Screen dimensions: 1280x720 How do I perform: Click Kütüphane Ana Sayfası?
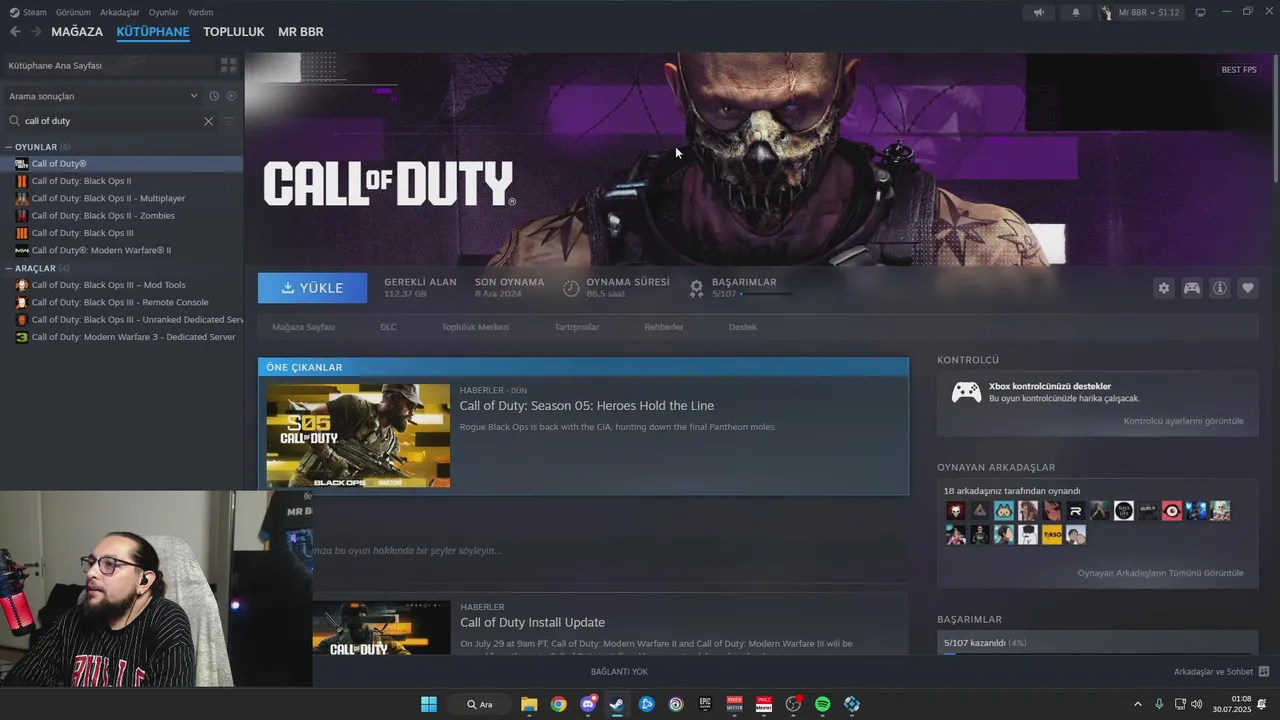pos(55,65)
